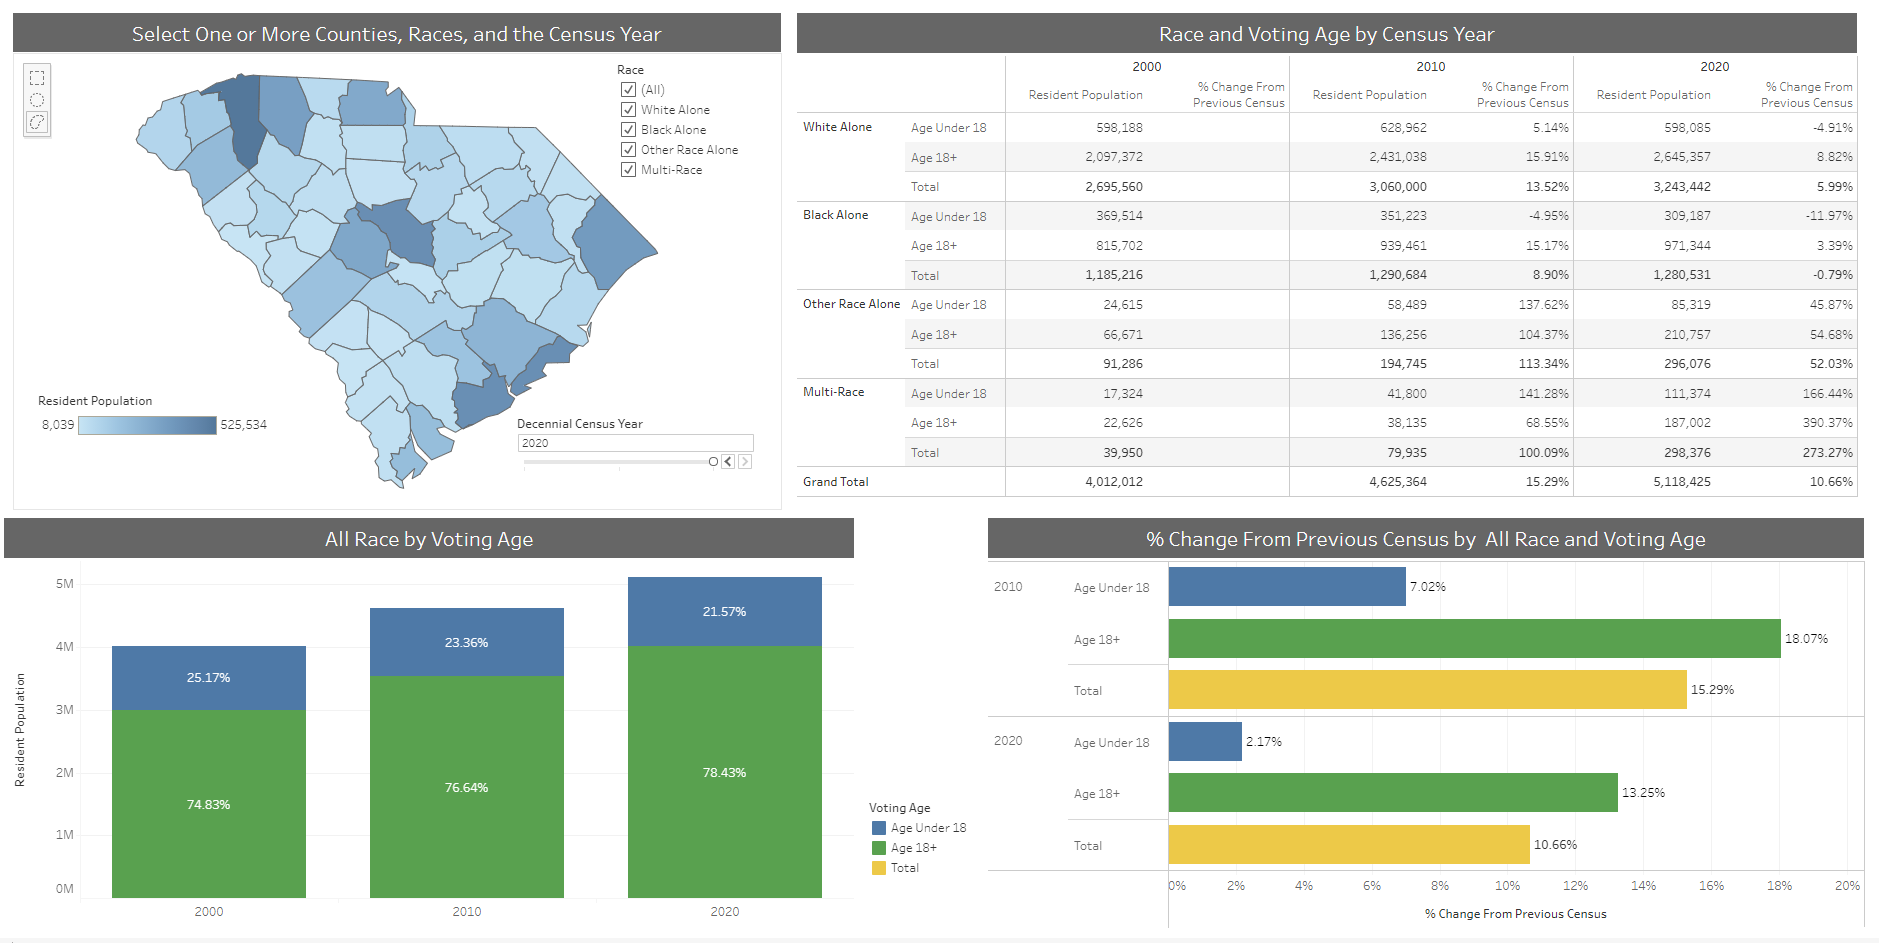The width and height of the screenshot is (1879, 943).
Task: Toggle the (All) races checkbox
Action: (x=628, y=89)
